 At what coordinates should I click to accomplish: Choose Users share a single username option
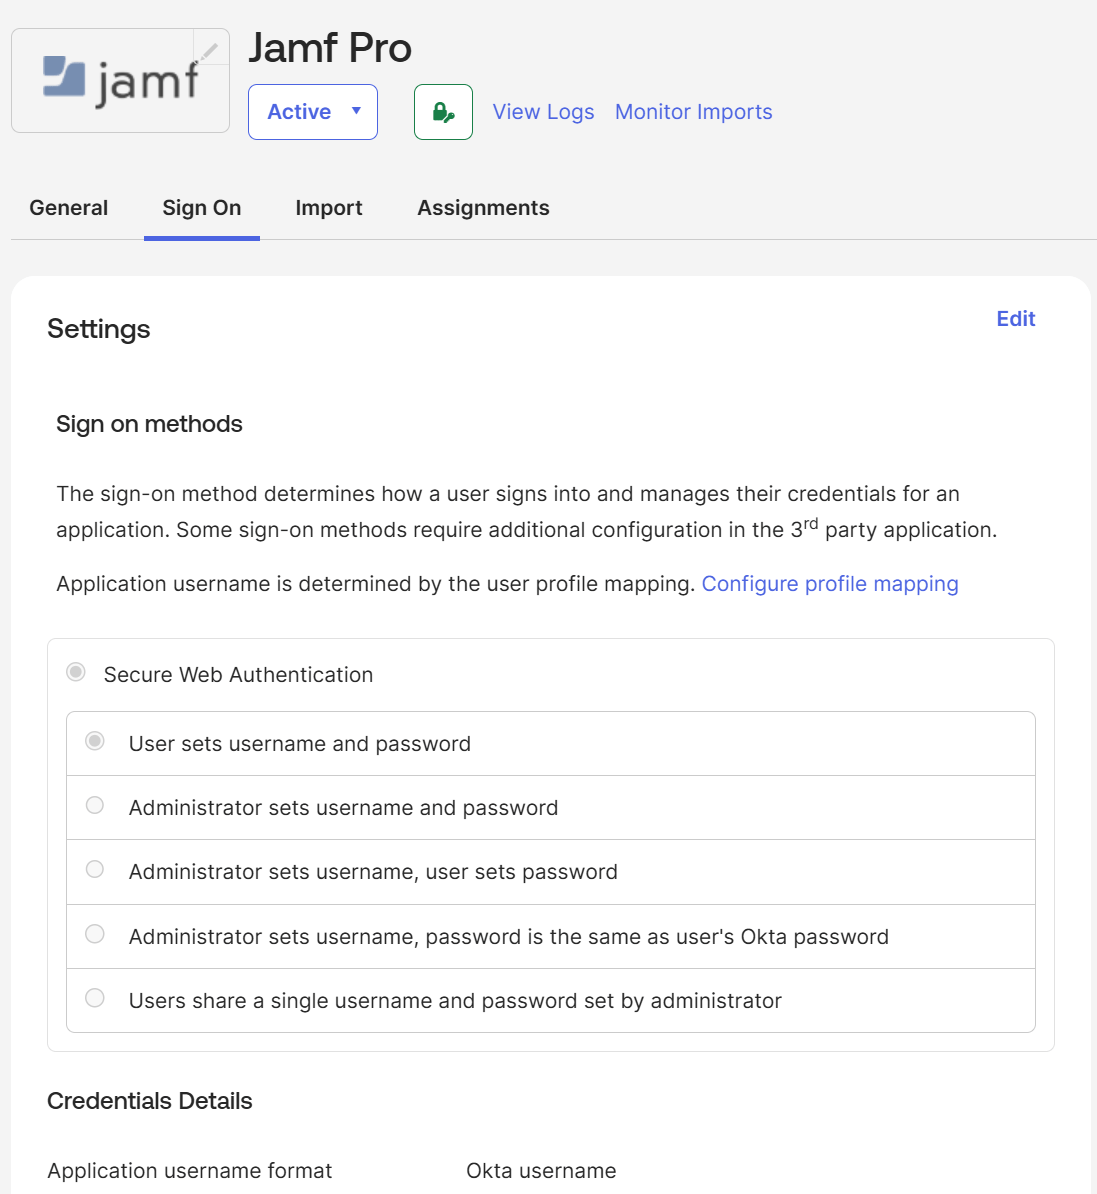click(95, 998)
